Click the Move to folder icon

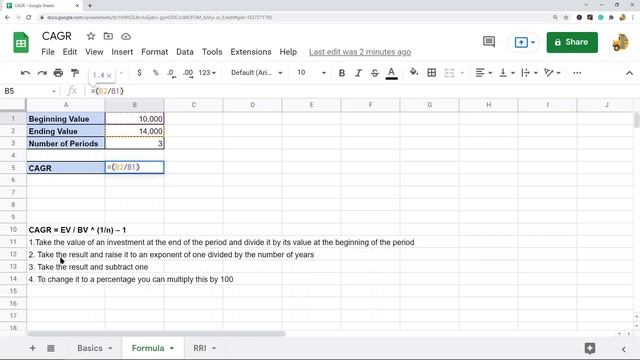tap(108, 36)
